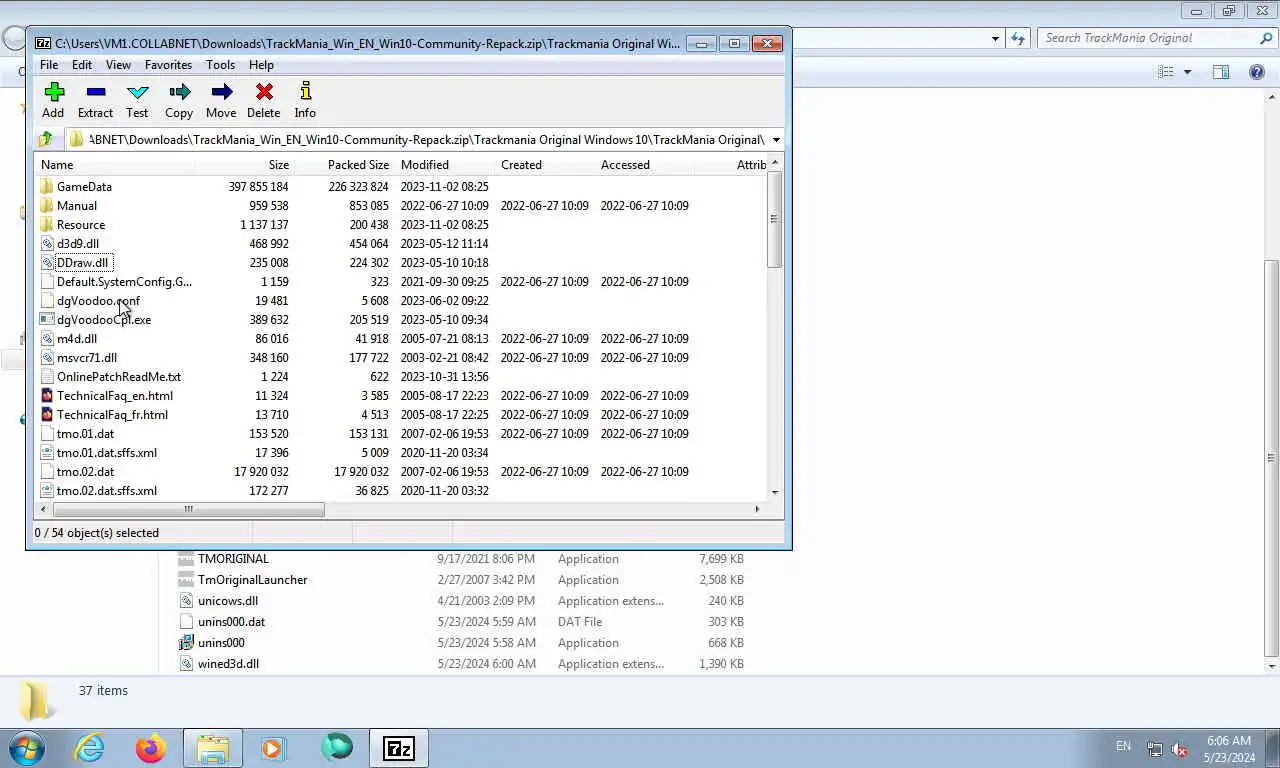
Task: Open Explorer view options dropdown arrow
Action: (x=1188, y=72)
